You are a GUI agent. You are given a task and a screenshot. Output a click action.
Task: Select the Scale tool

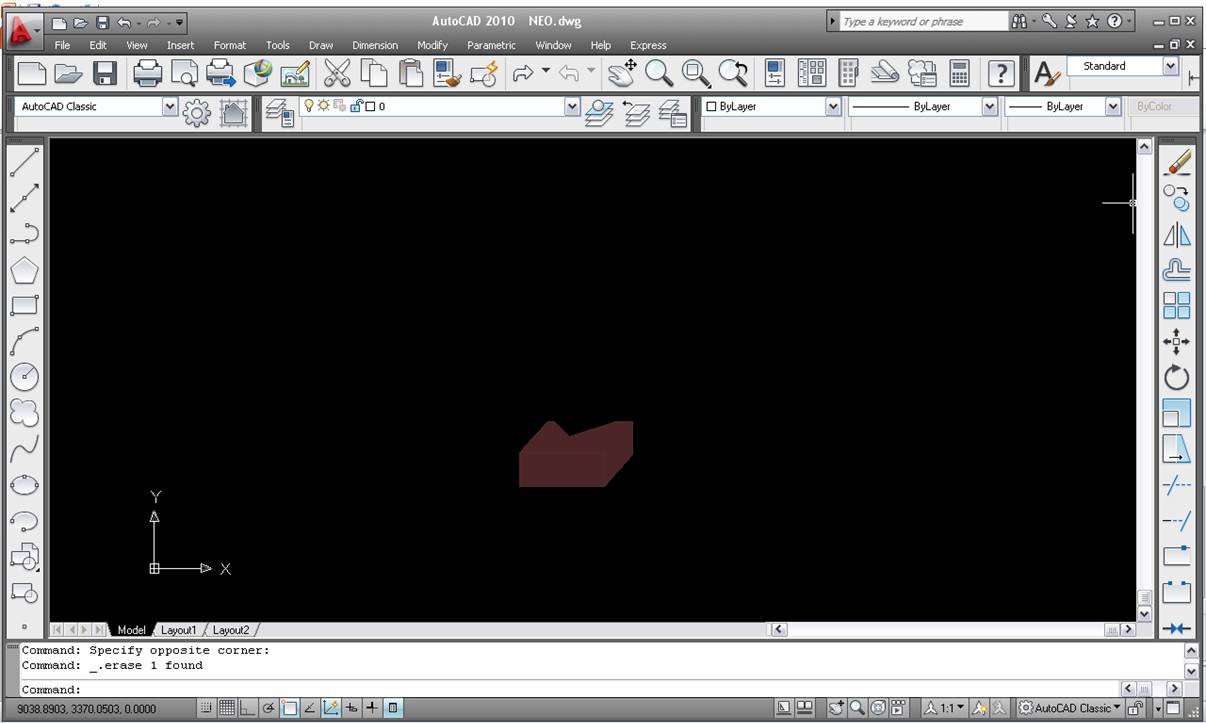[1177, 413]
